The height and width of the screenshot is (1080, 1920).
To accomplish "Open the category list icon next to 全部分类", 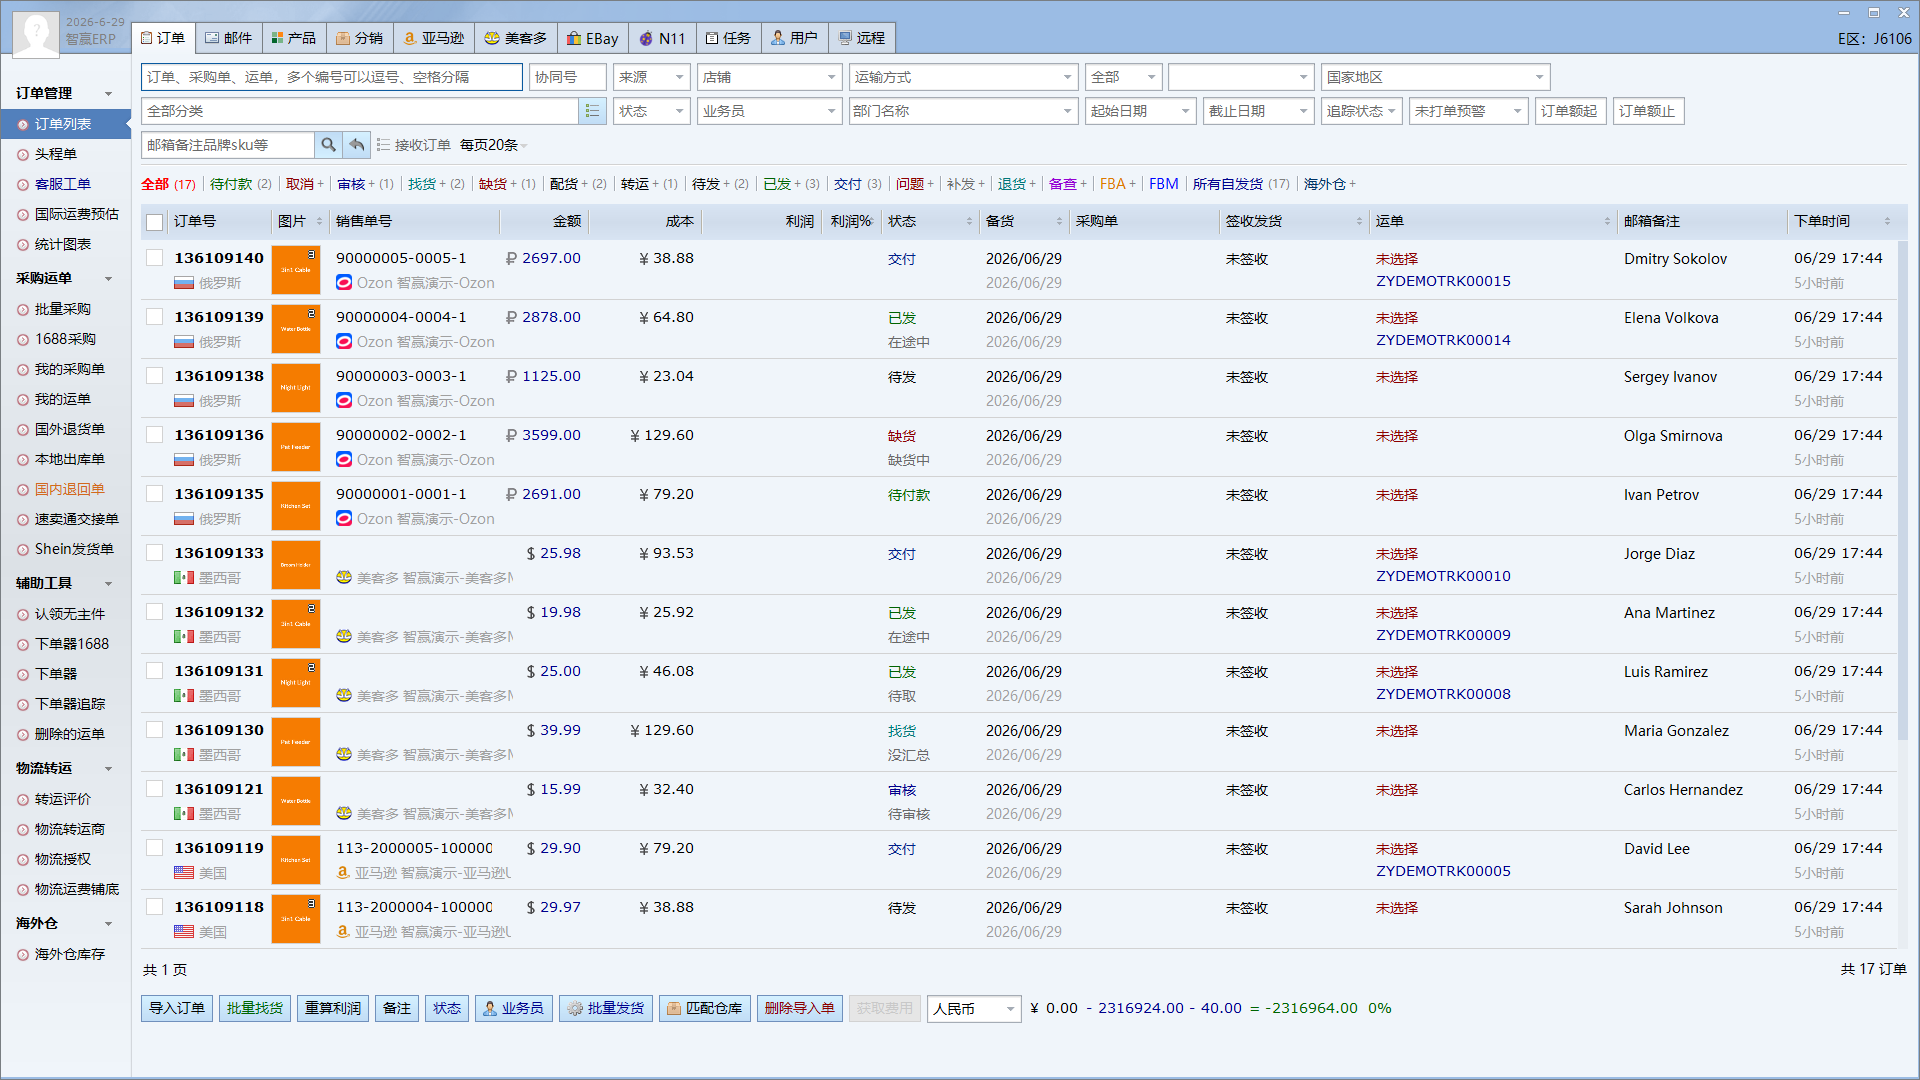I will tap(592, 111).
